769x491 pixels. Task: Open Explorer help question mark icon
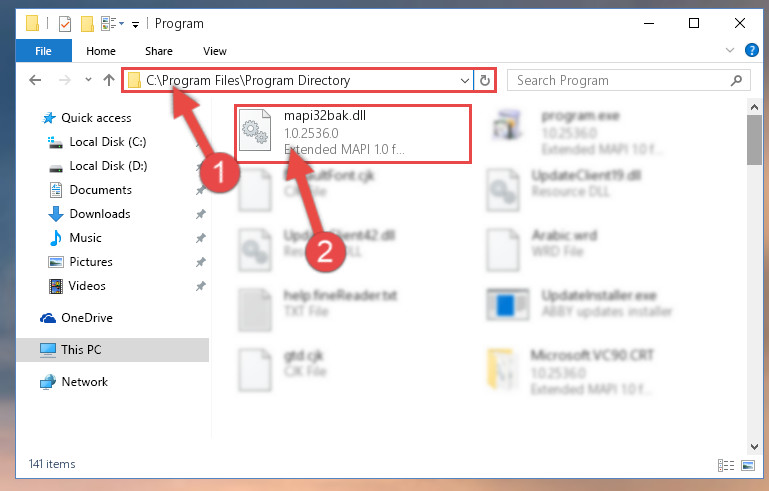point(751,50)
